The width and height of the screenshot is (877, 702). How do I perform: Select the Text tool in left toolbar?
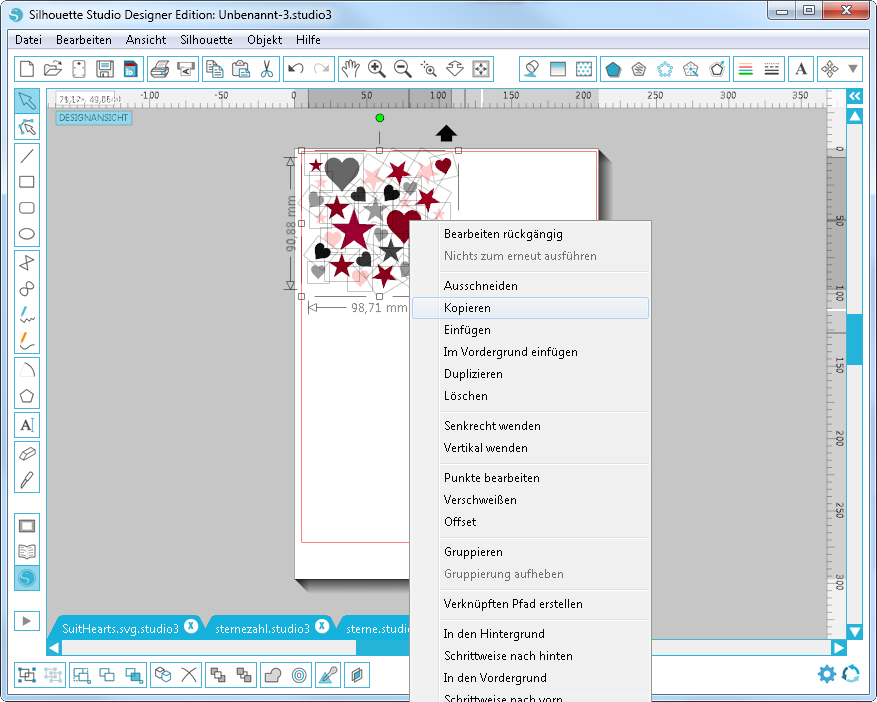click(27, 425)
